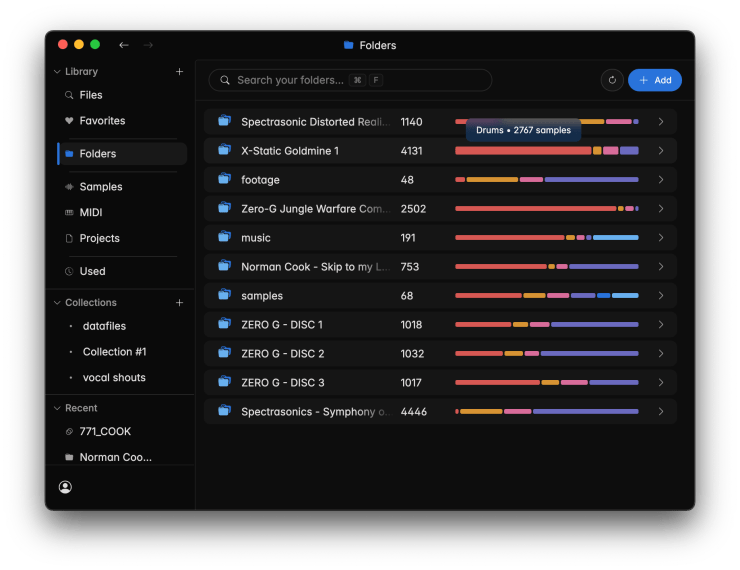Click the Zero-G Jungle Warfare folder name
This screenshot has height=570, width=740.
315,209
